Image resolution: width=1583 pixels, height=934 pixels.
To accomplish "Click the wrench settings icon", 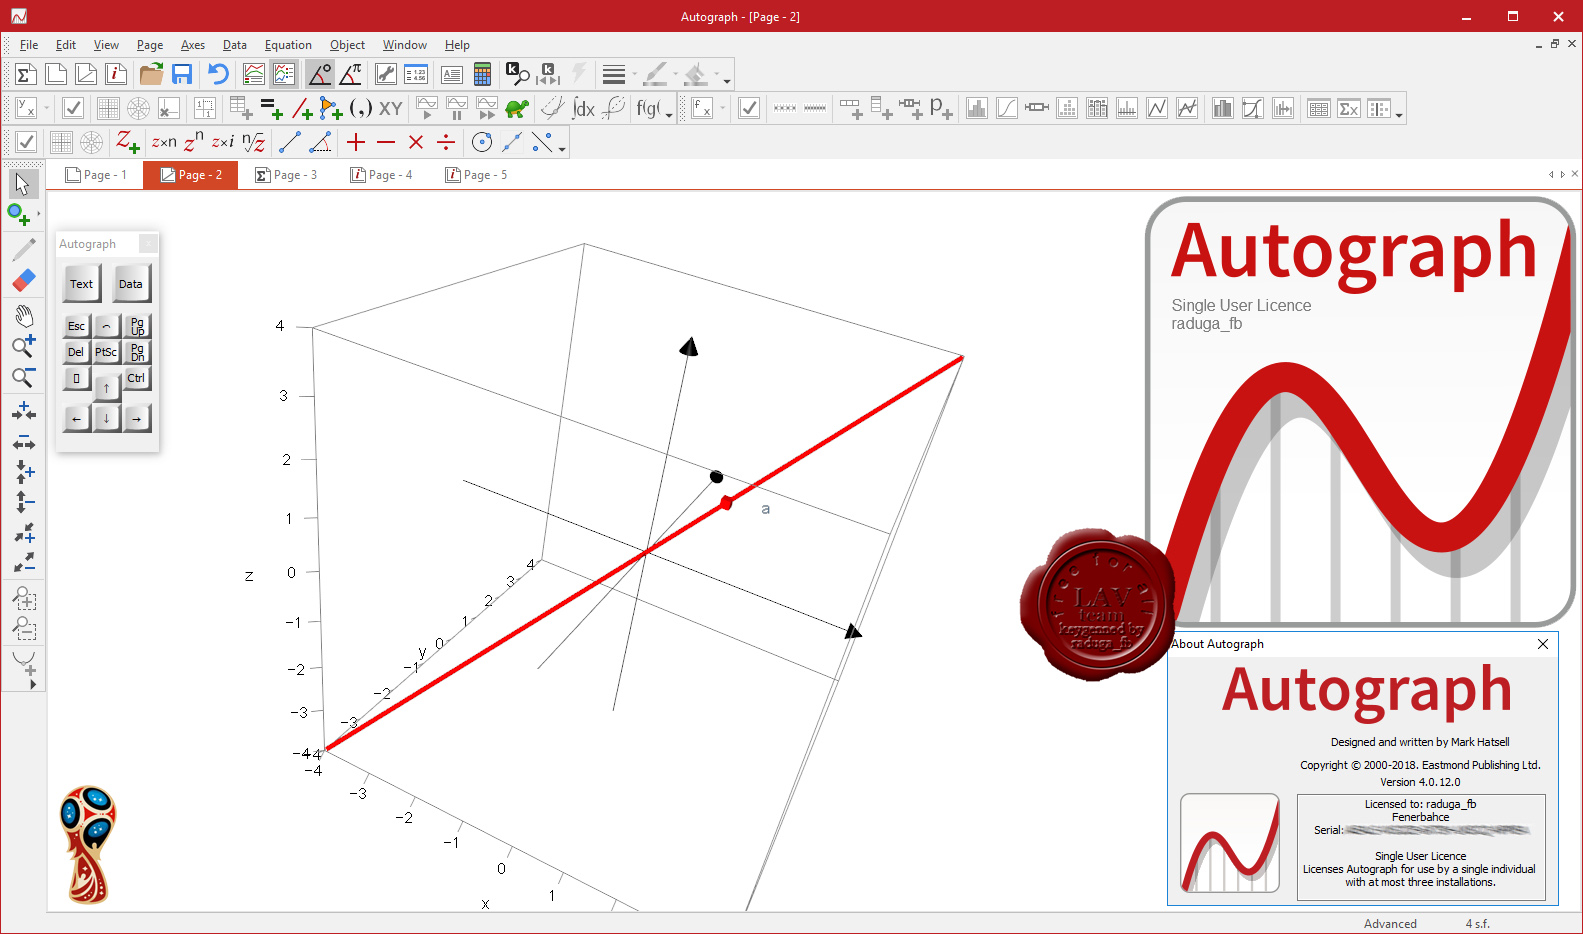I will point(386,74).
